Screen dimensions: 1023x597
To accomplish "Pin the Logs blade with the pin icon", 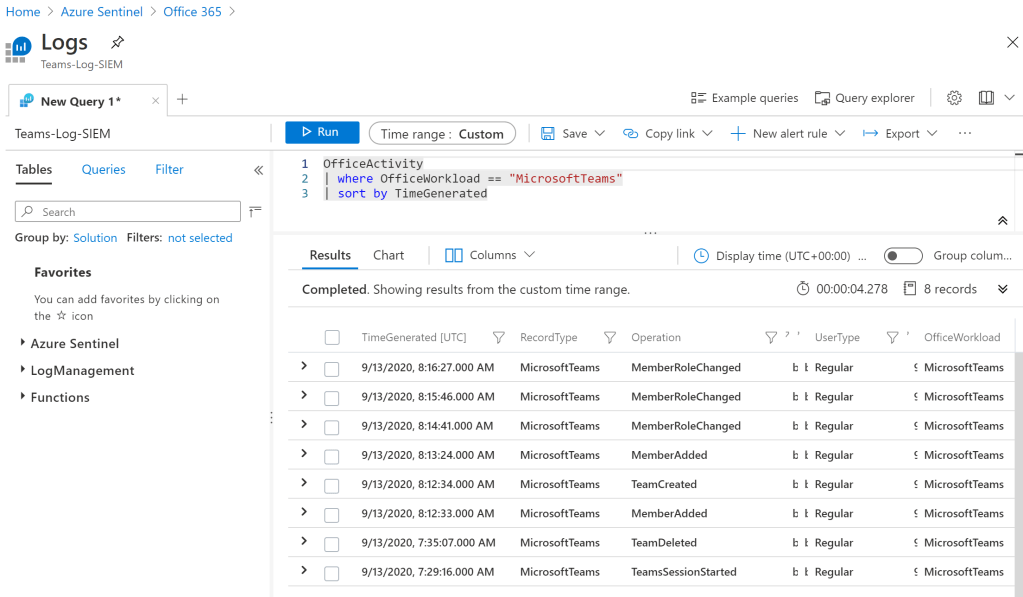I will [117, 43].
